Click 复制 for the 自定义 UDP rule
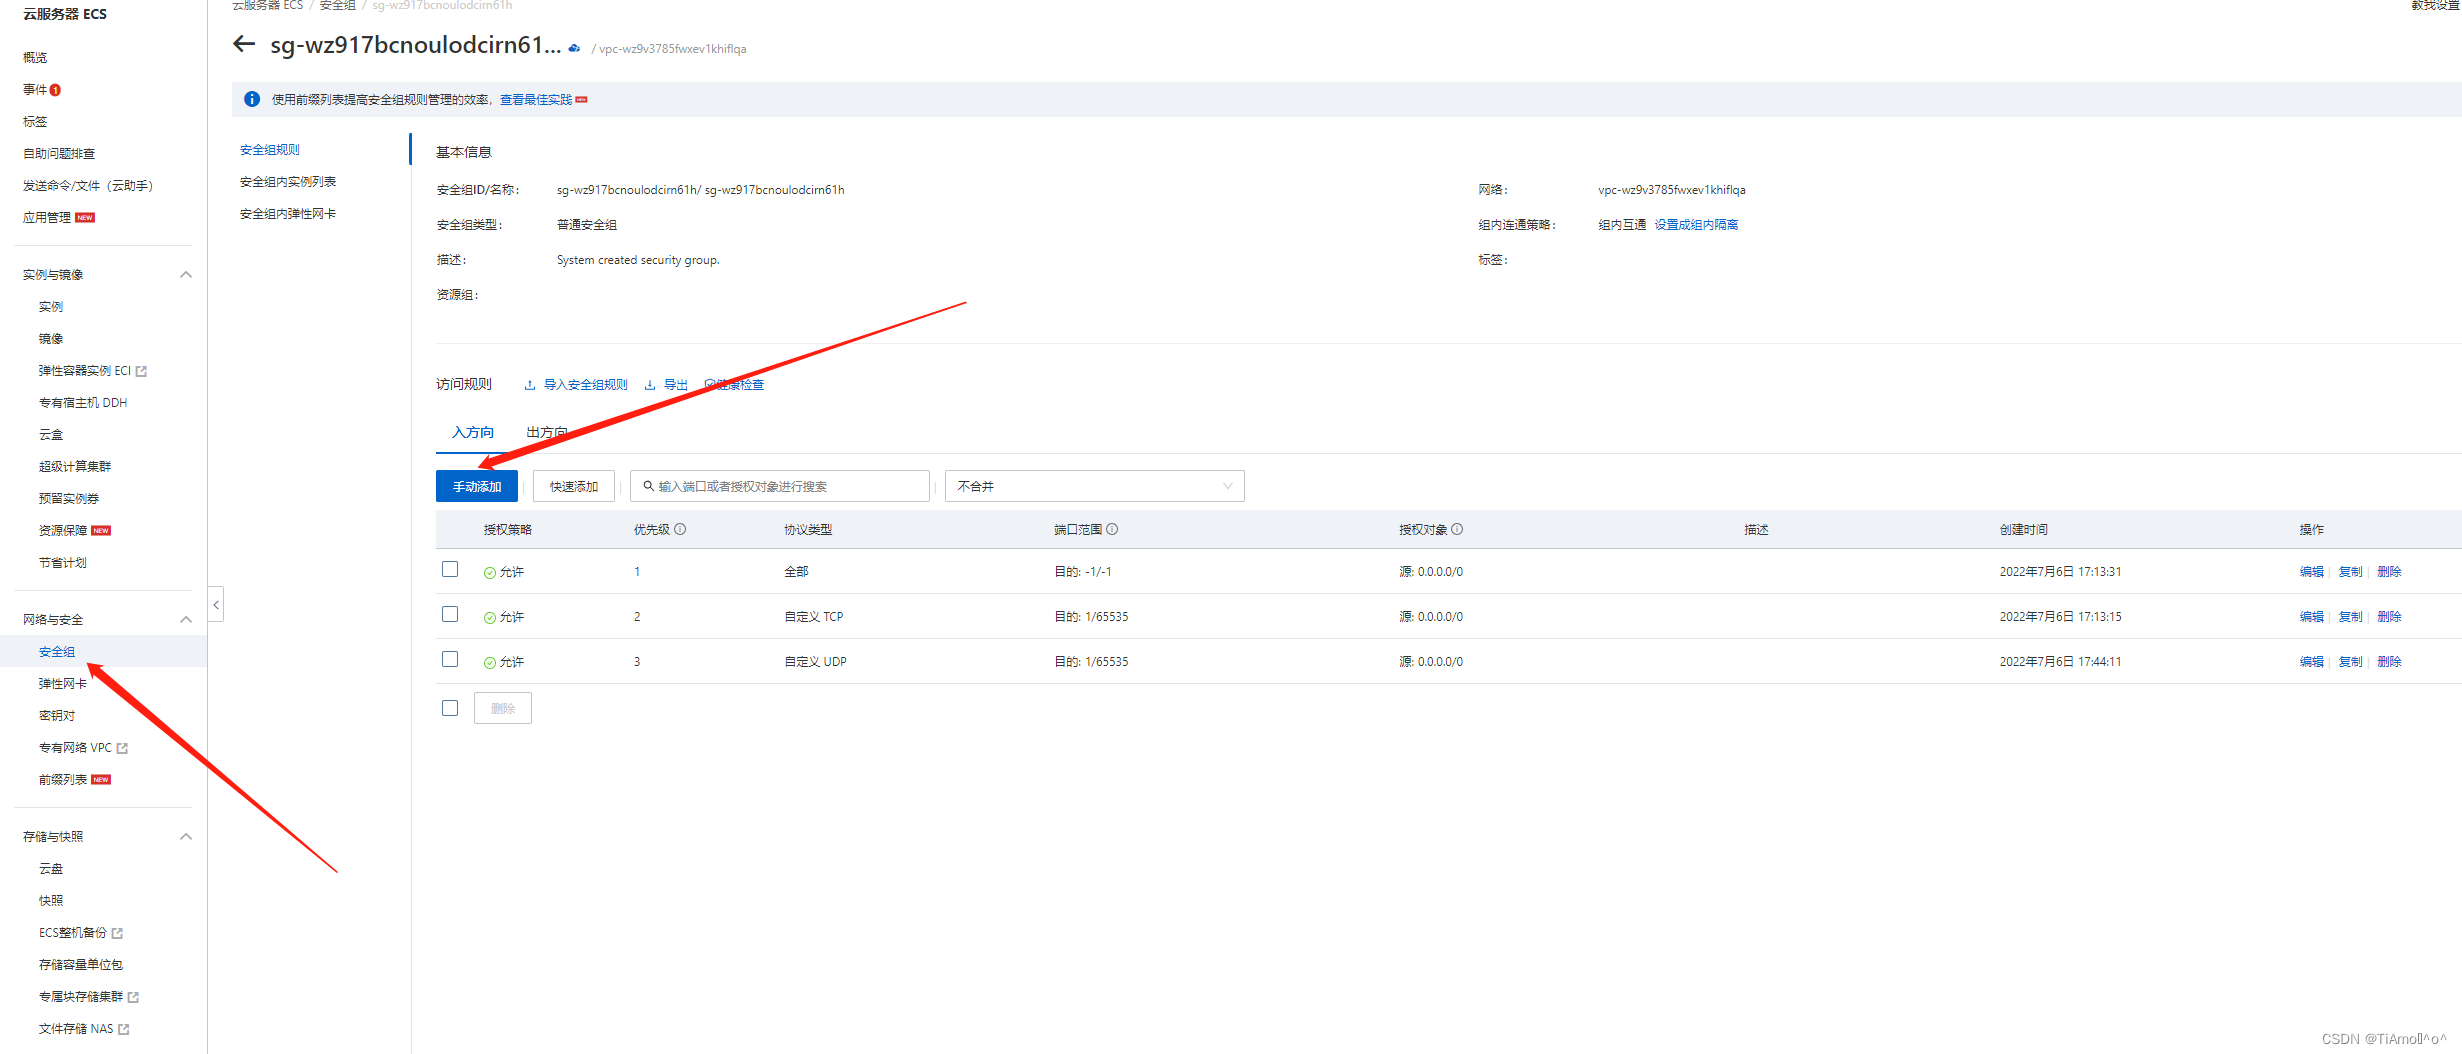This screenshot has width=2462, height=1054. coord(2350,662)
